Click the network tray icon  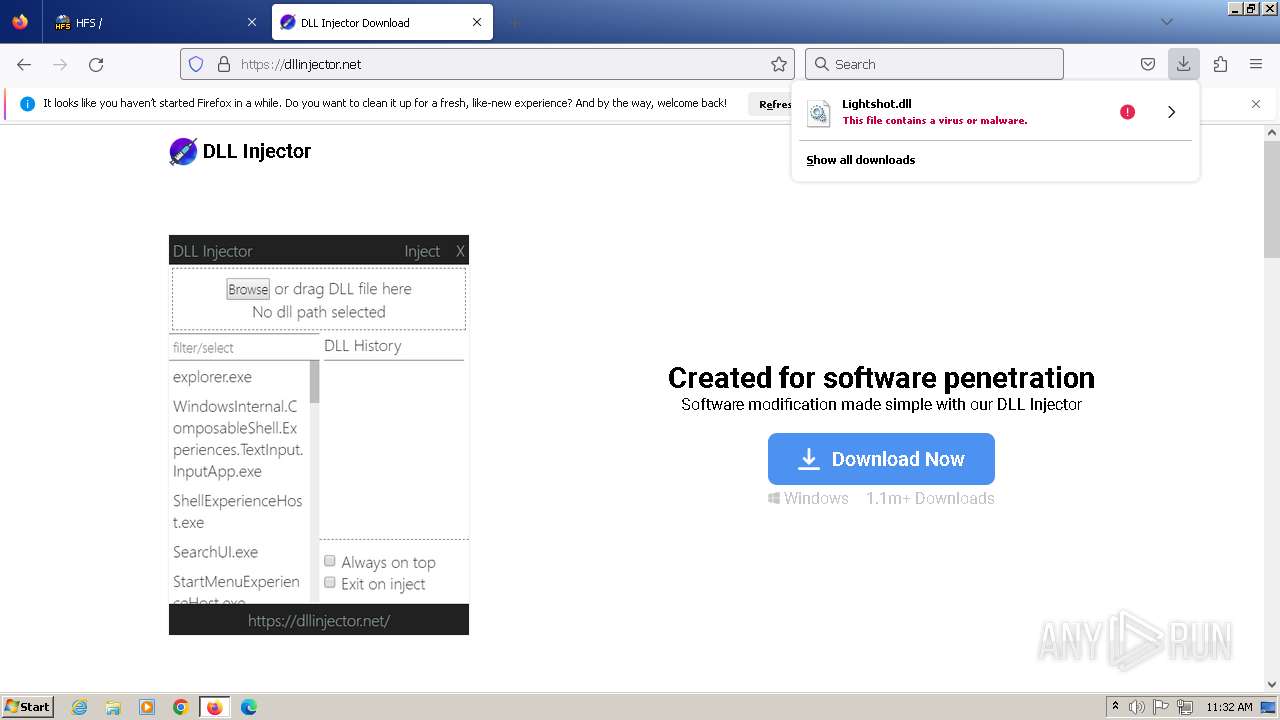click(1185, 707)
